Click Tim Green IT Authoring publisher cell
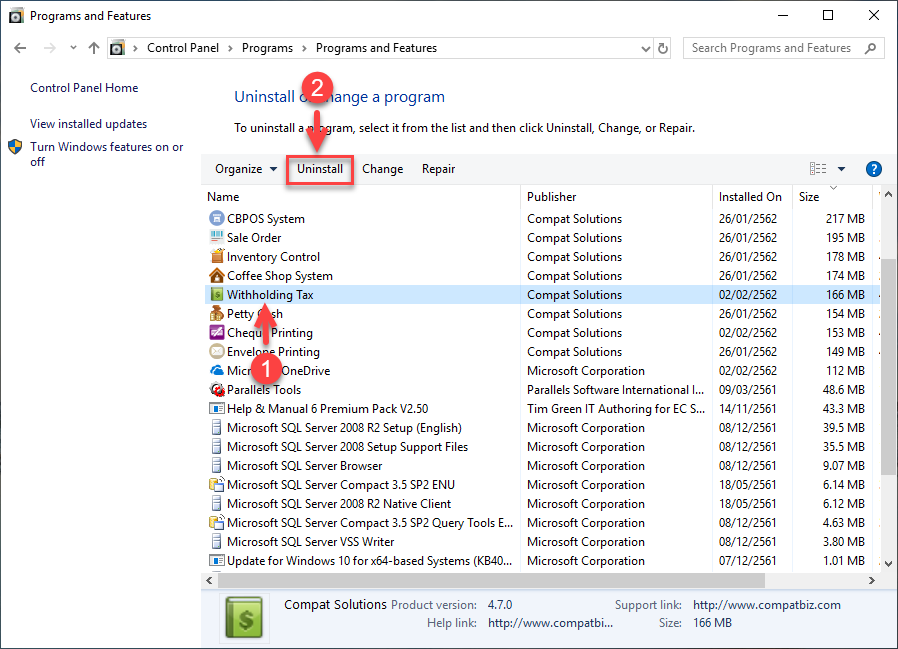The image size is (898, 649). point(616,408)
